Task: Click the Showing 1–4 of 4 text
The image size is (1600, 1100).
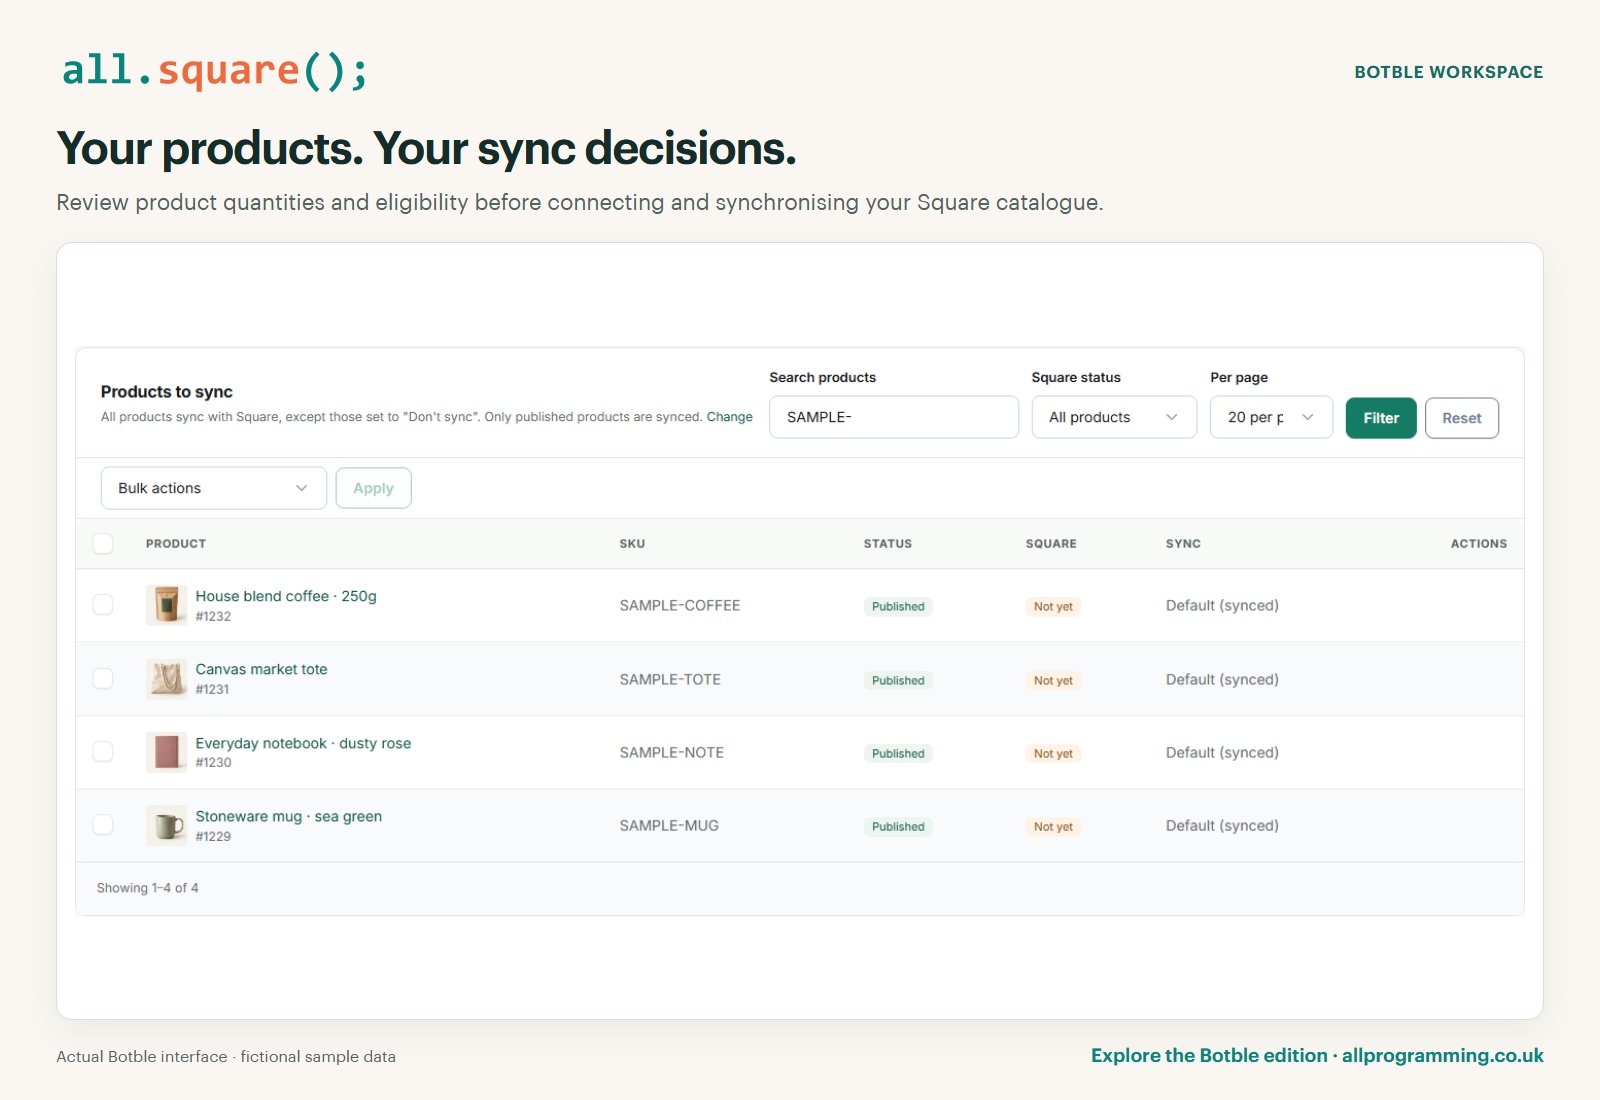Action: 148,888
